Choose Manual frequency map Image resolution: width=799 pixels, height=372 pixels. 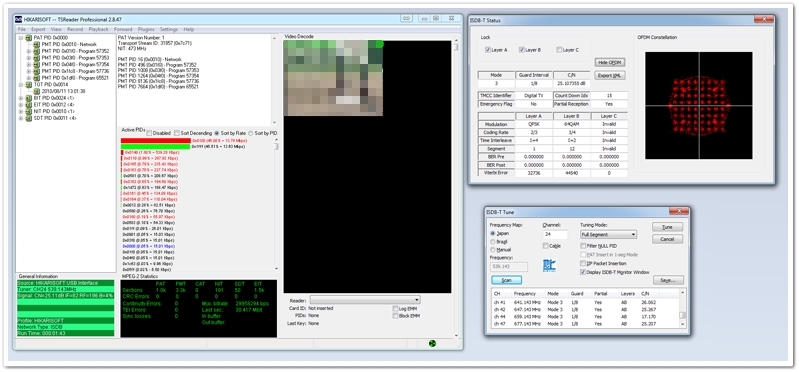coord(492,250)
